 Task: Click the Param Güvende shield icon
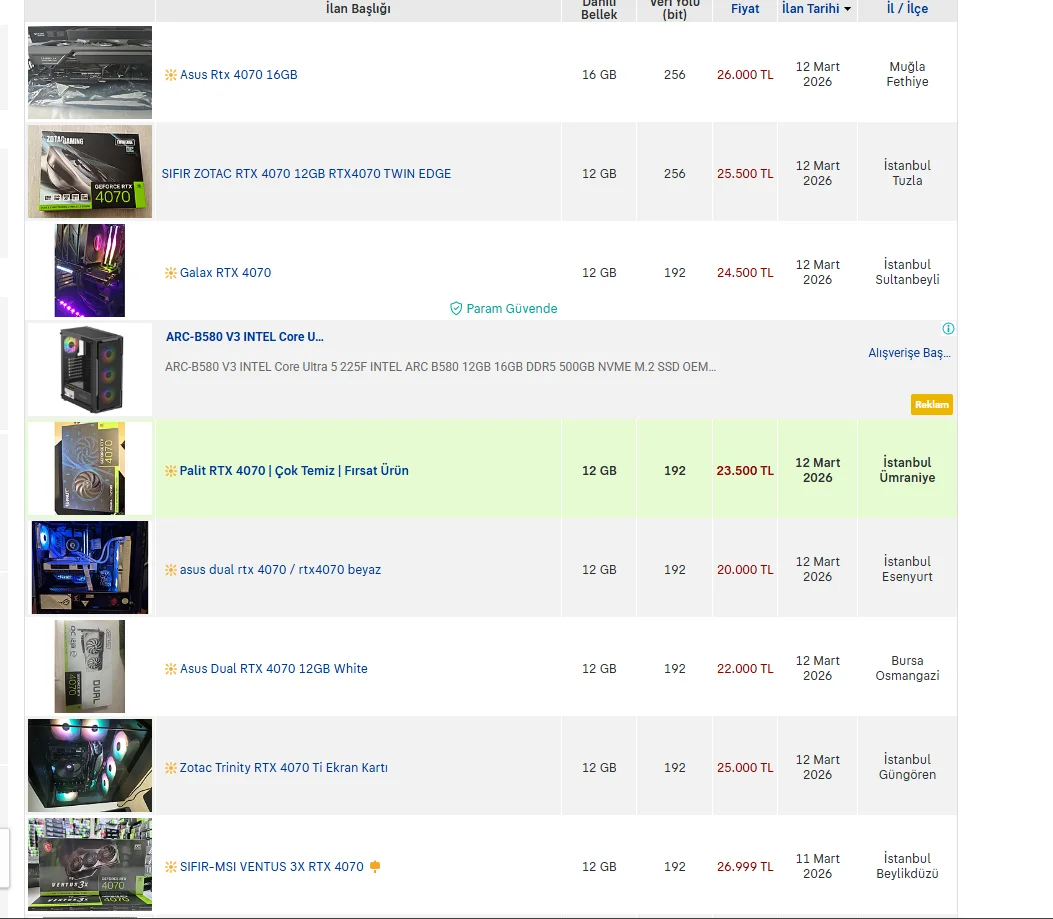click(x=456, y=308)
